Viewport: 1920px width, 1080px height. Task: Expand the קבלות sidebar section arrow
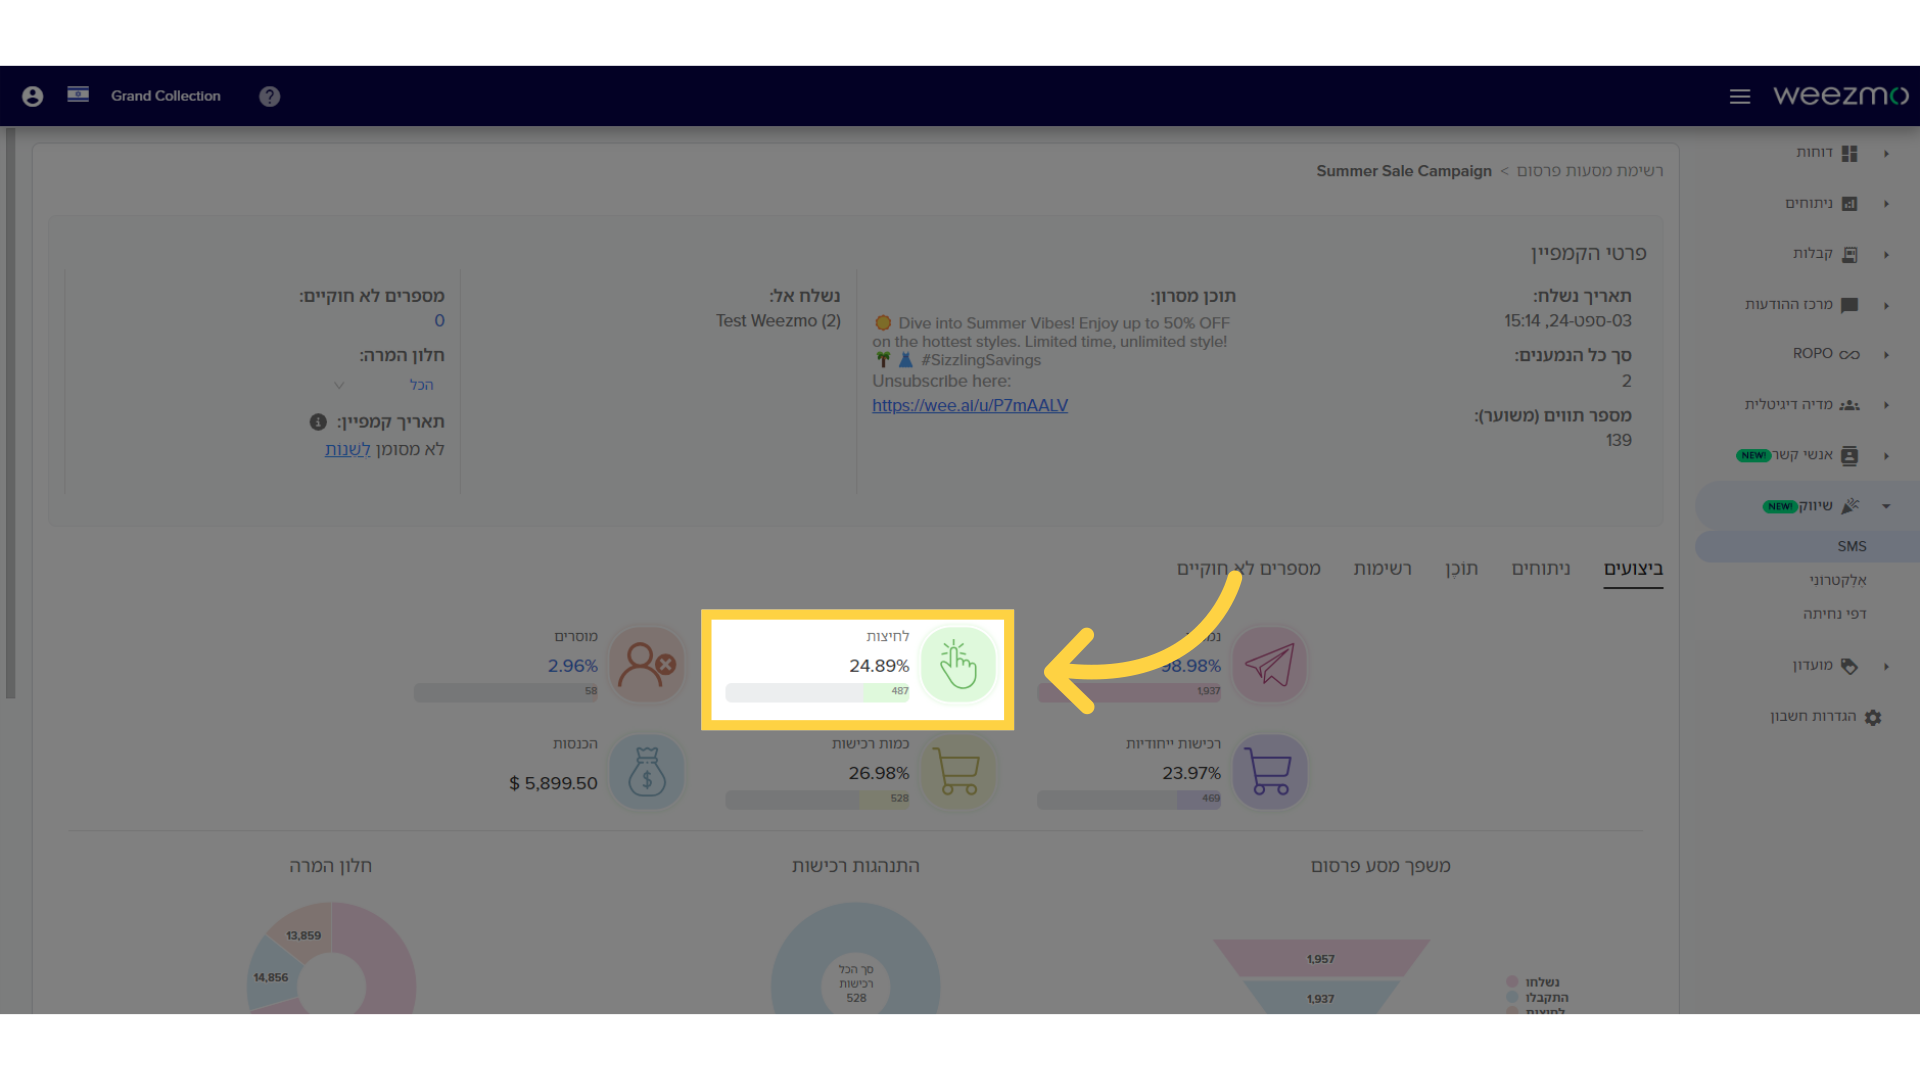[1886, 255]
